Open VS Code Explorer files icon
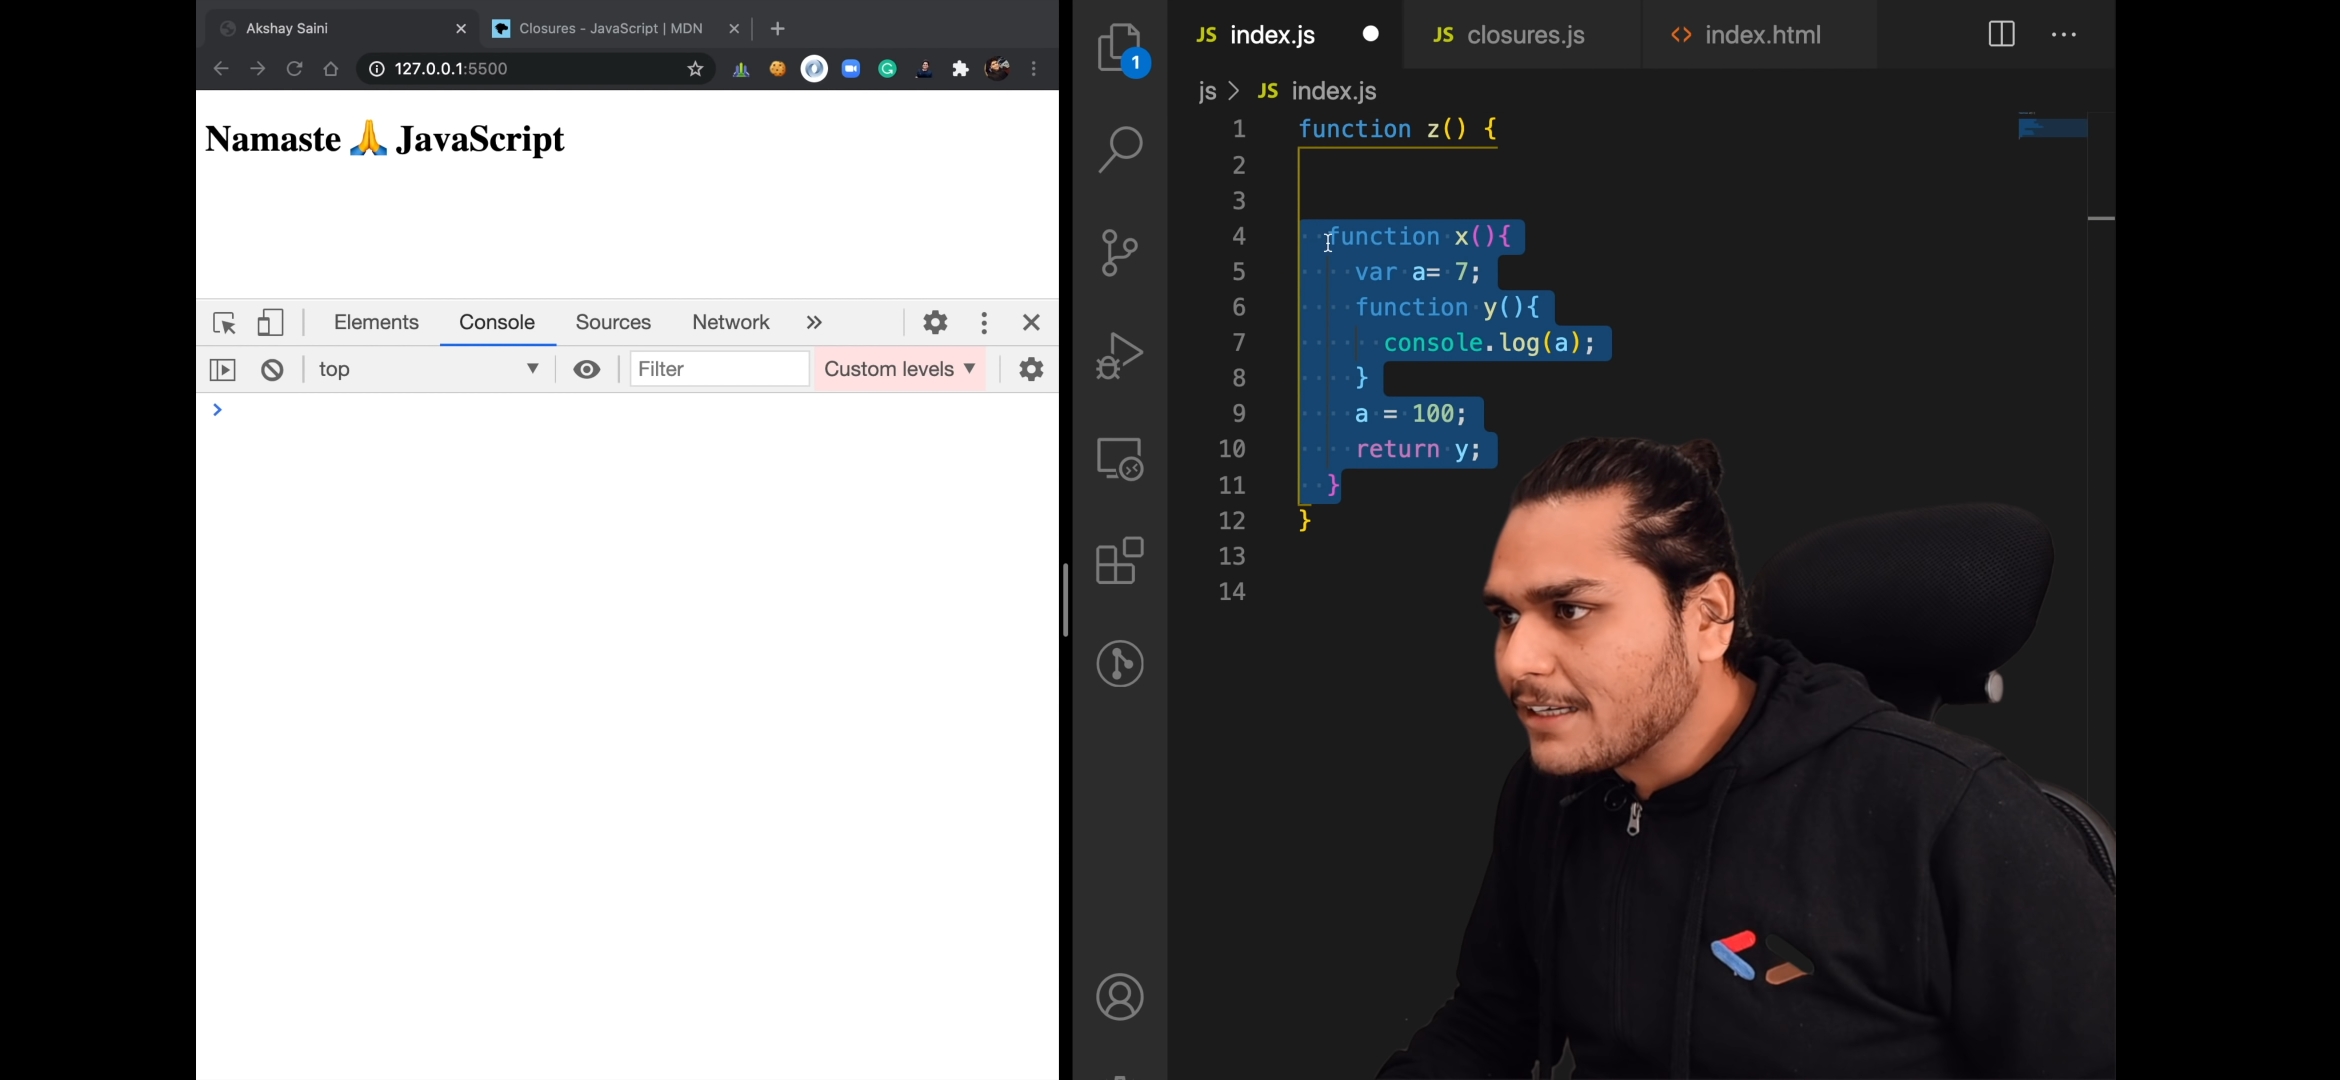Image resolution: width=2340 pixels, height=1080 pixels. point(1120,48)
